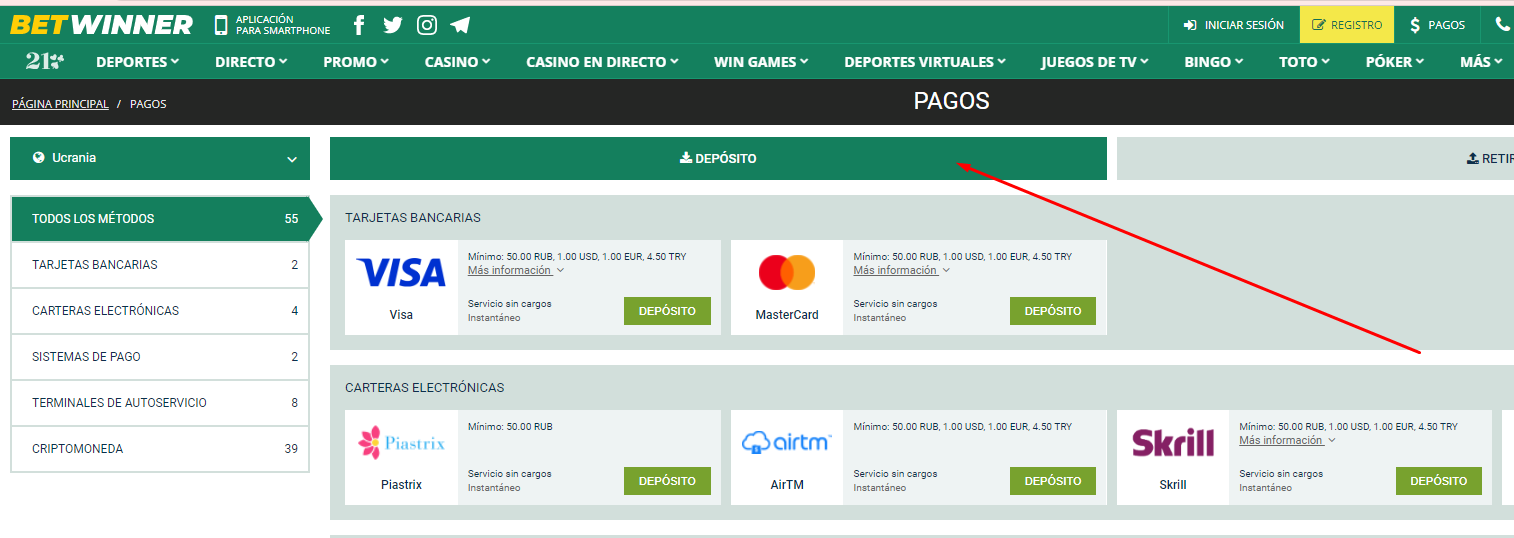Click the MasterCard logo
1514x538 pixels.
click(x=787, y=272)
